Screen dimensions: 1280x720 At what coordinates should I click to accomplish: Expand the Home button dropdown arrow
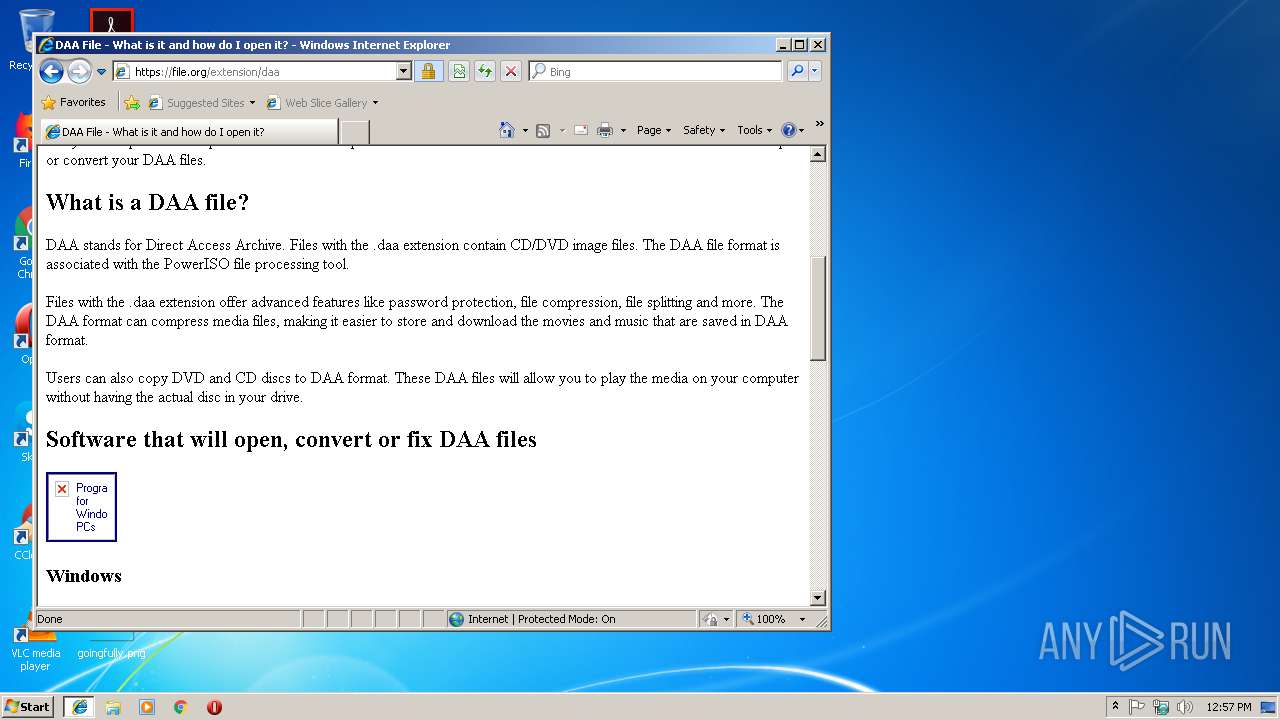[525, 130]
